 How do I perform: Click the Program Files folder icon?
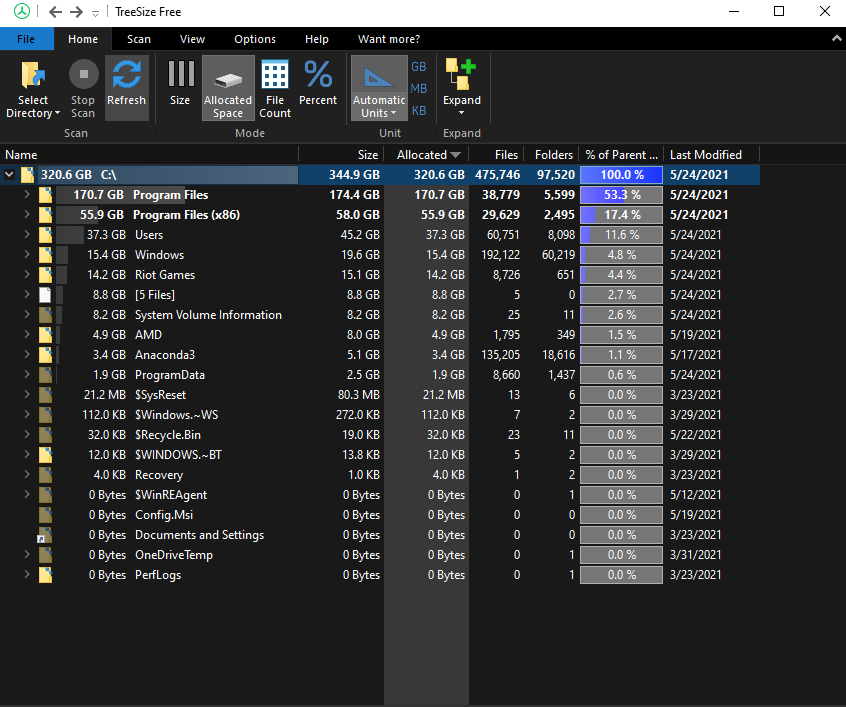[x=45, y=195]
